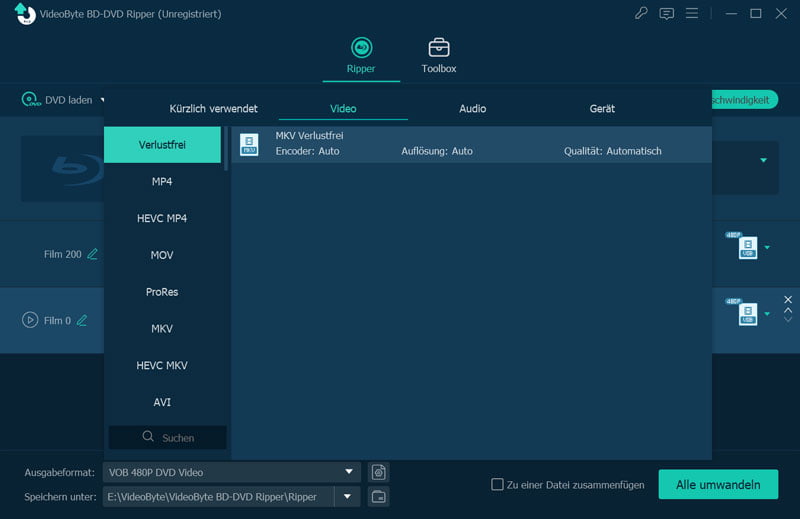Switch to the Toolbox tab
Image resolution: width=800 pixels, height=519 pixels.
[x=439, y=56]
